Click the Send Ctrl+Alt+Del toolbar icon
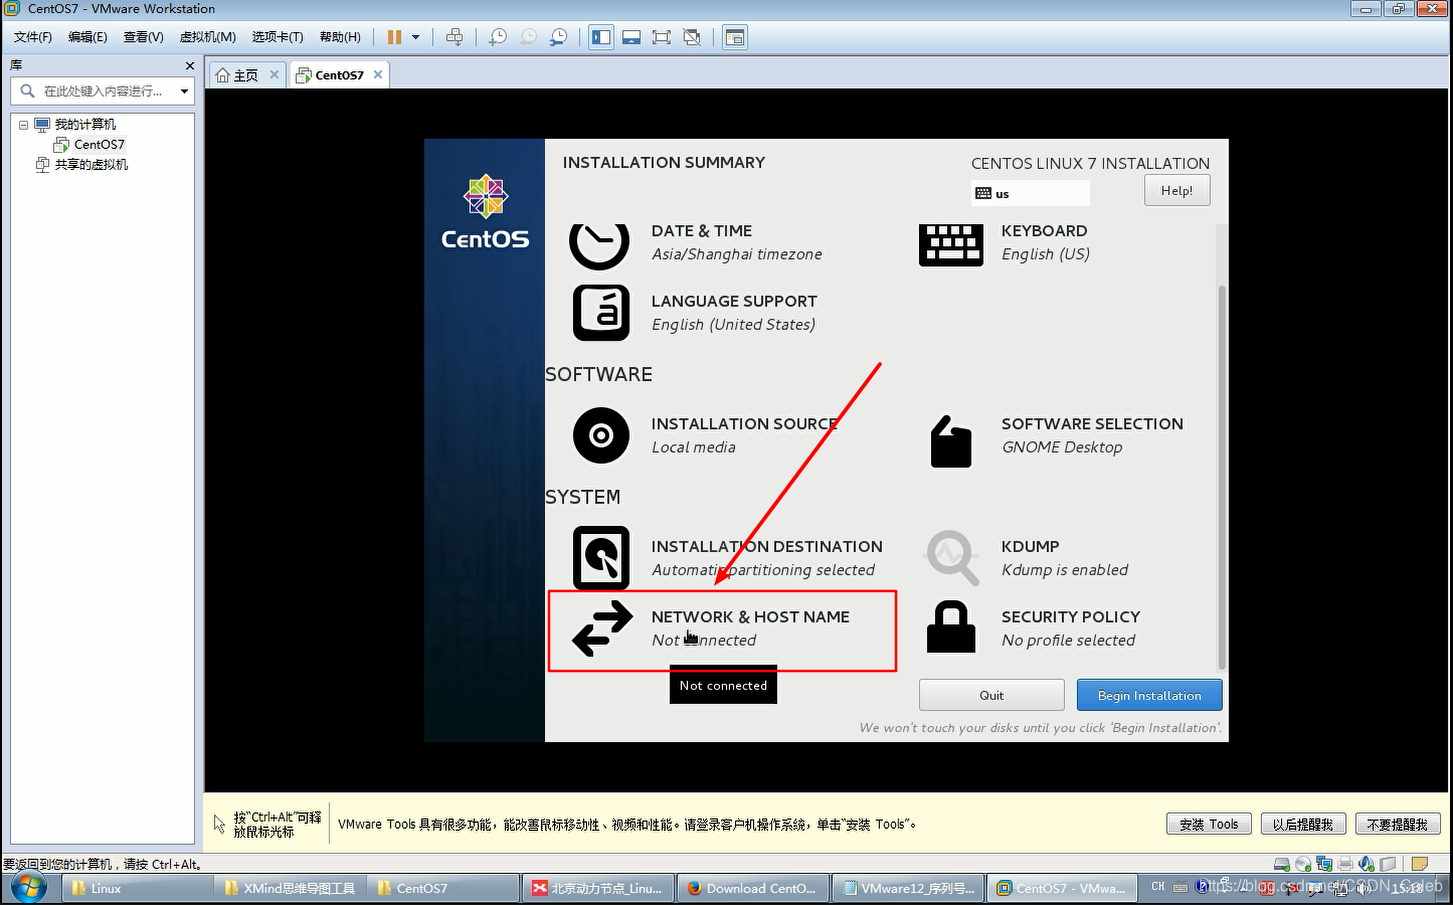The width and height of the screenshot is (1453, 905). coord(454,37)
